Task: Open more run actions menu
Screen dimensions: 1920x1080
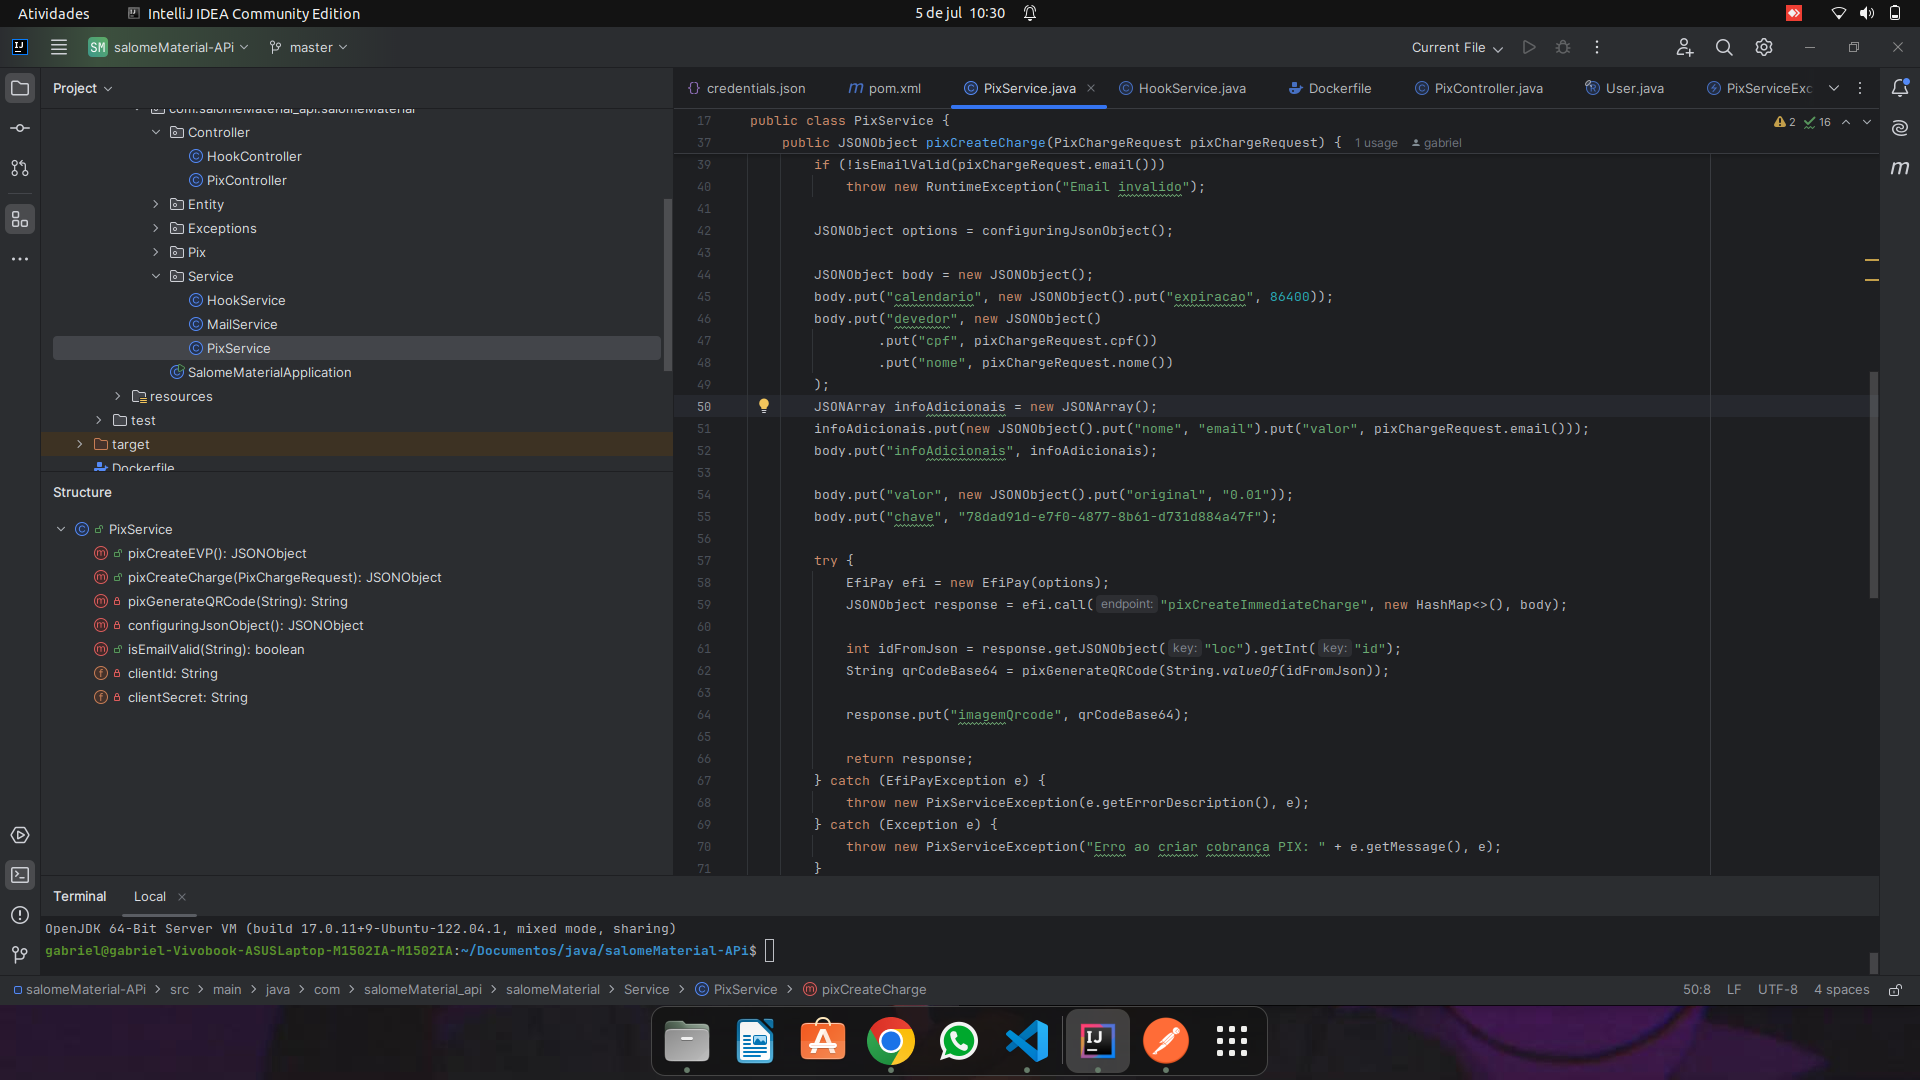Action: coord(1597,47)
